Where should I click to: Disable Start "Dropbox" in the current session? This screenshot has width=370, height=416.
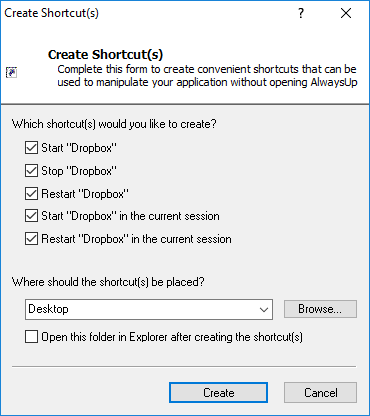tap(31, 216)
